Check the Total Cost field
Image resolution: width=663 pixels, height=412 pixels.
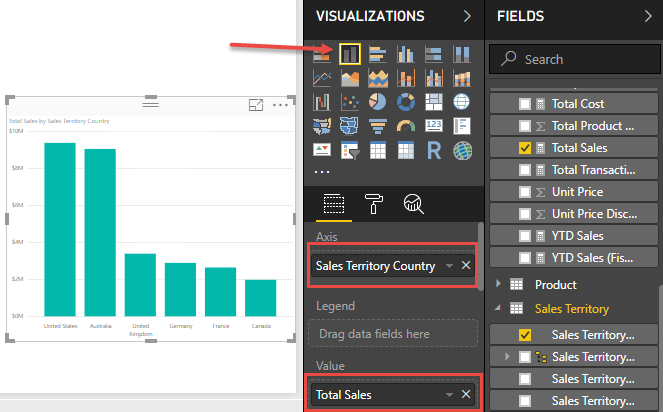525,104
